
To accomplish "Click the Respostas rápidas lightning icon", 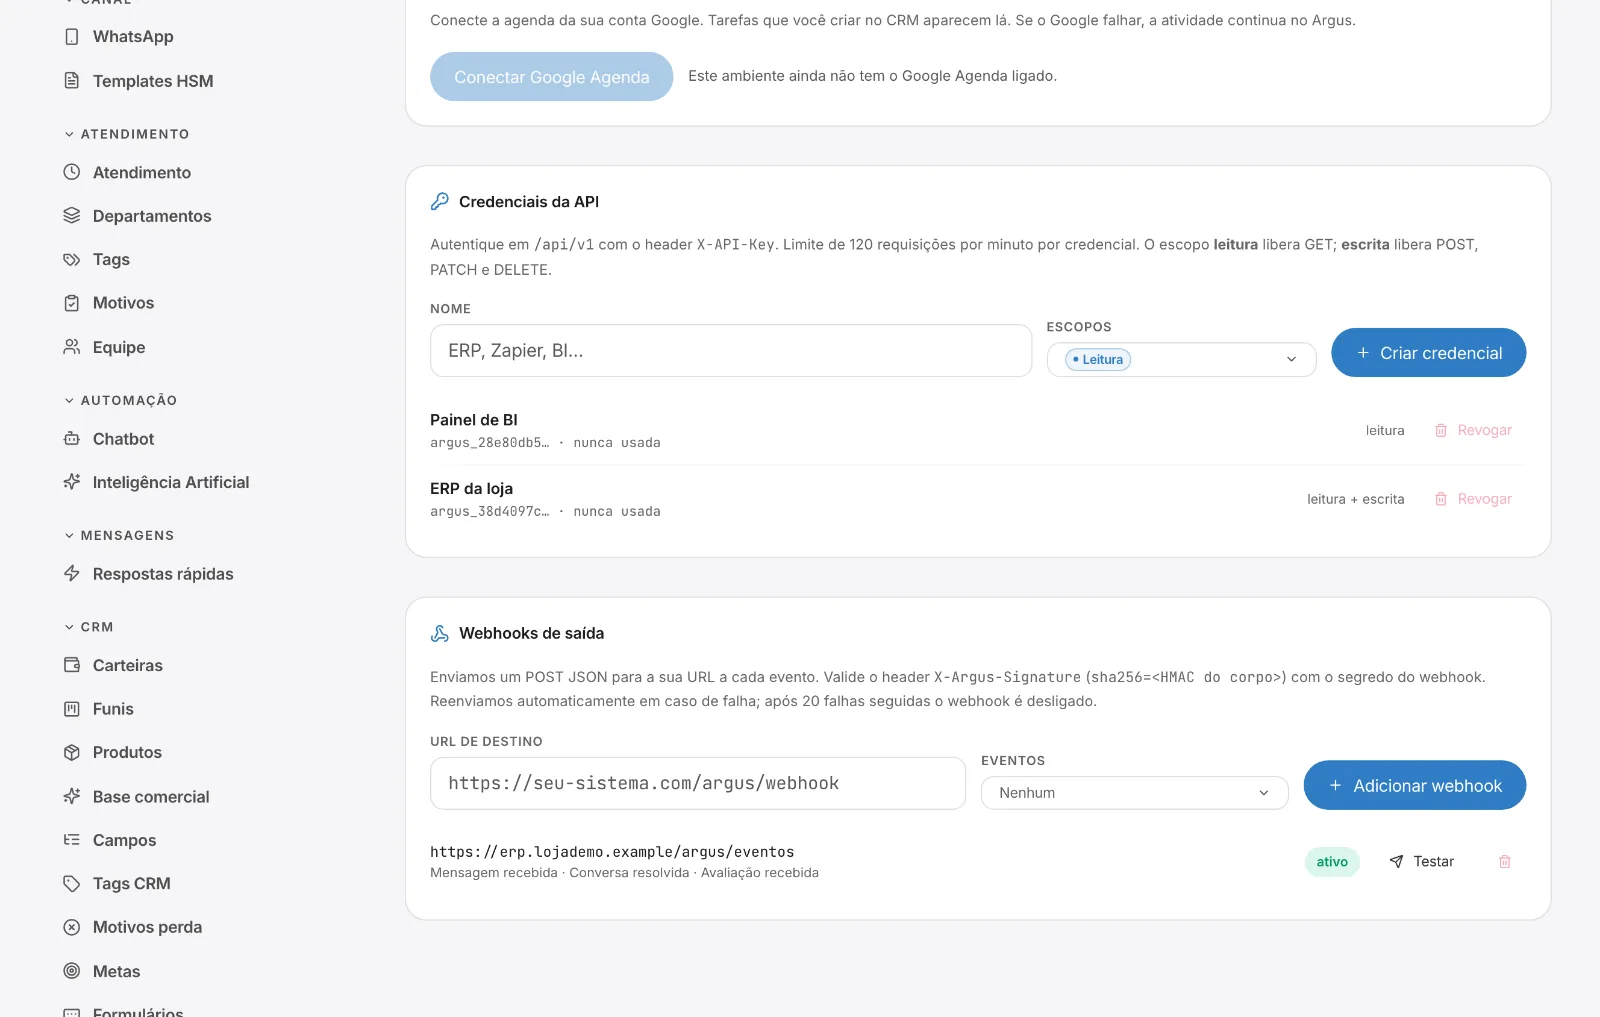I will click(x=71, y=574).
